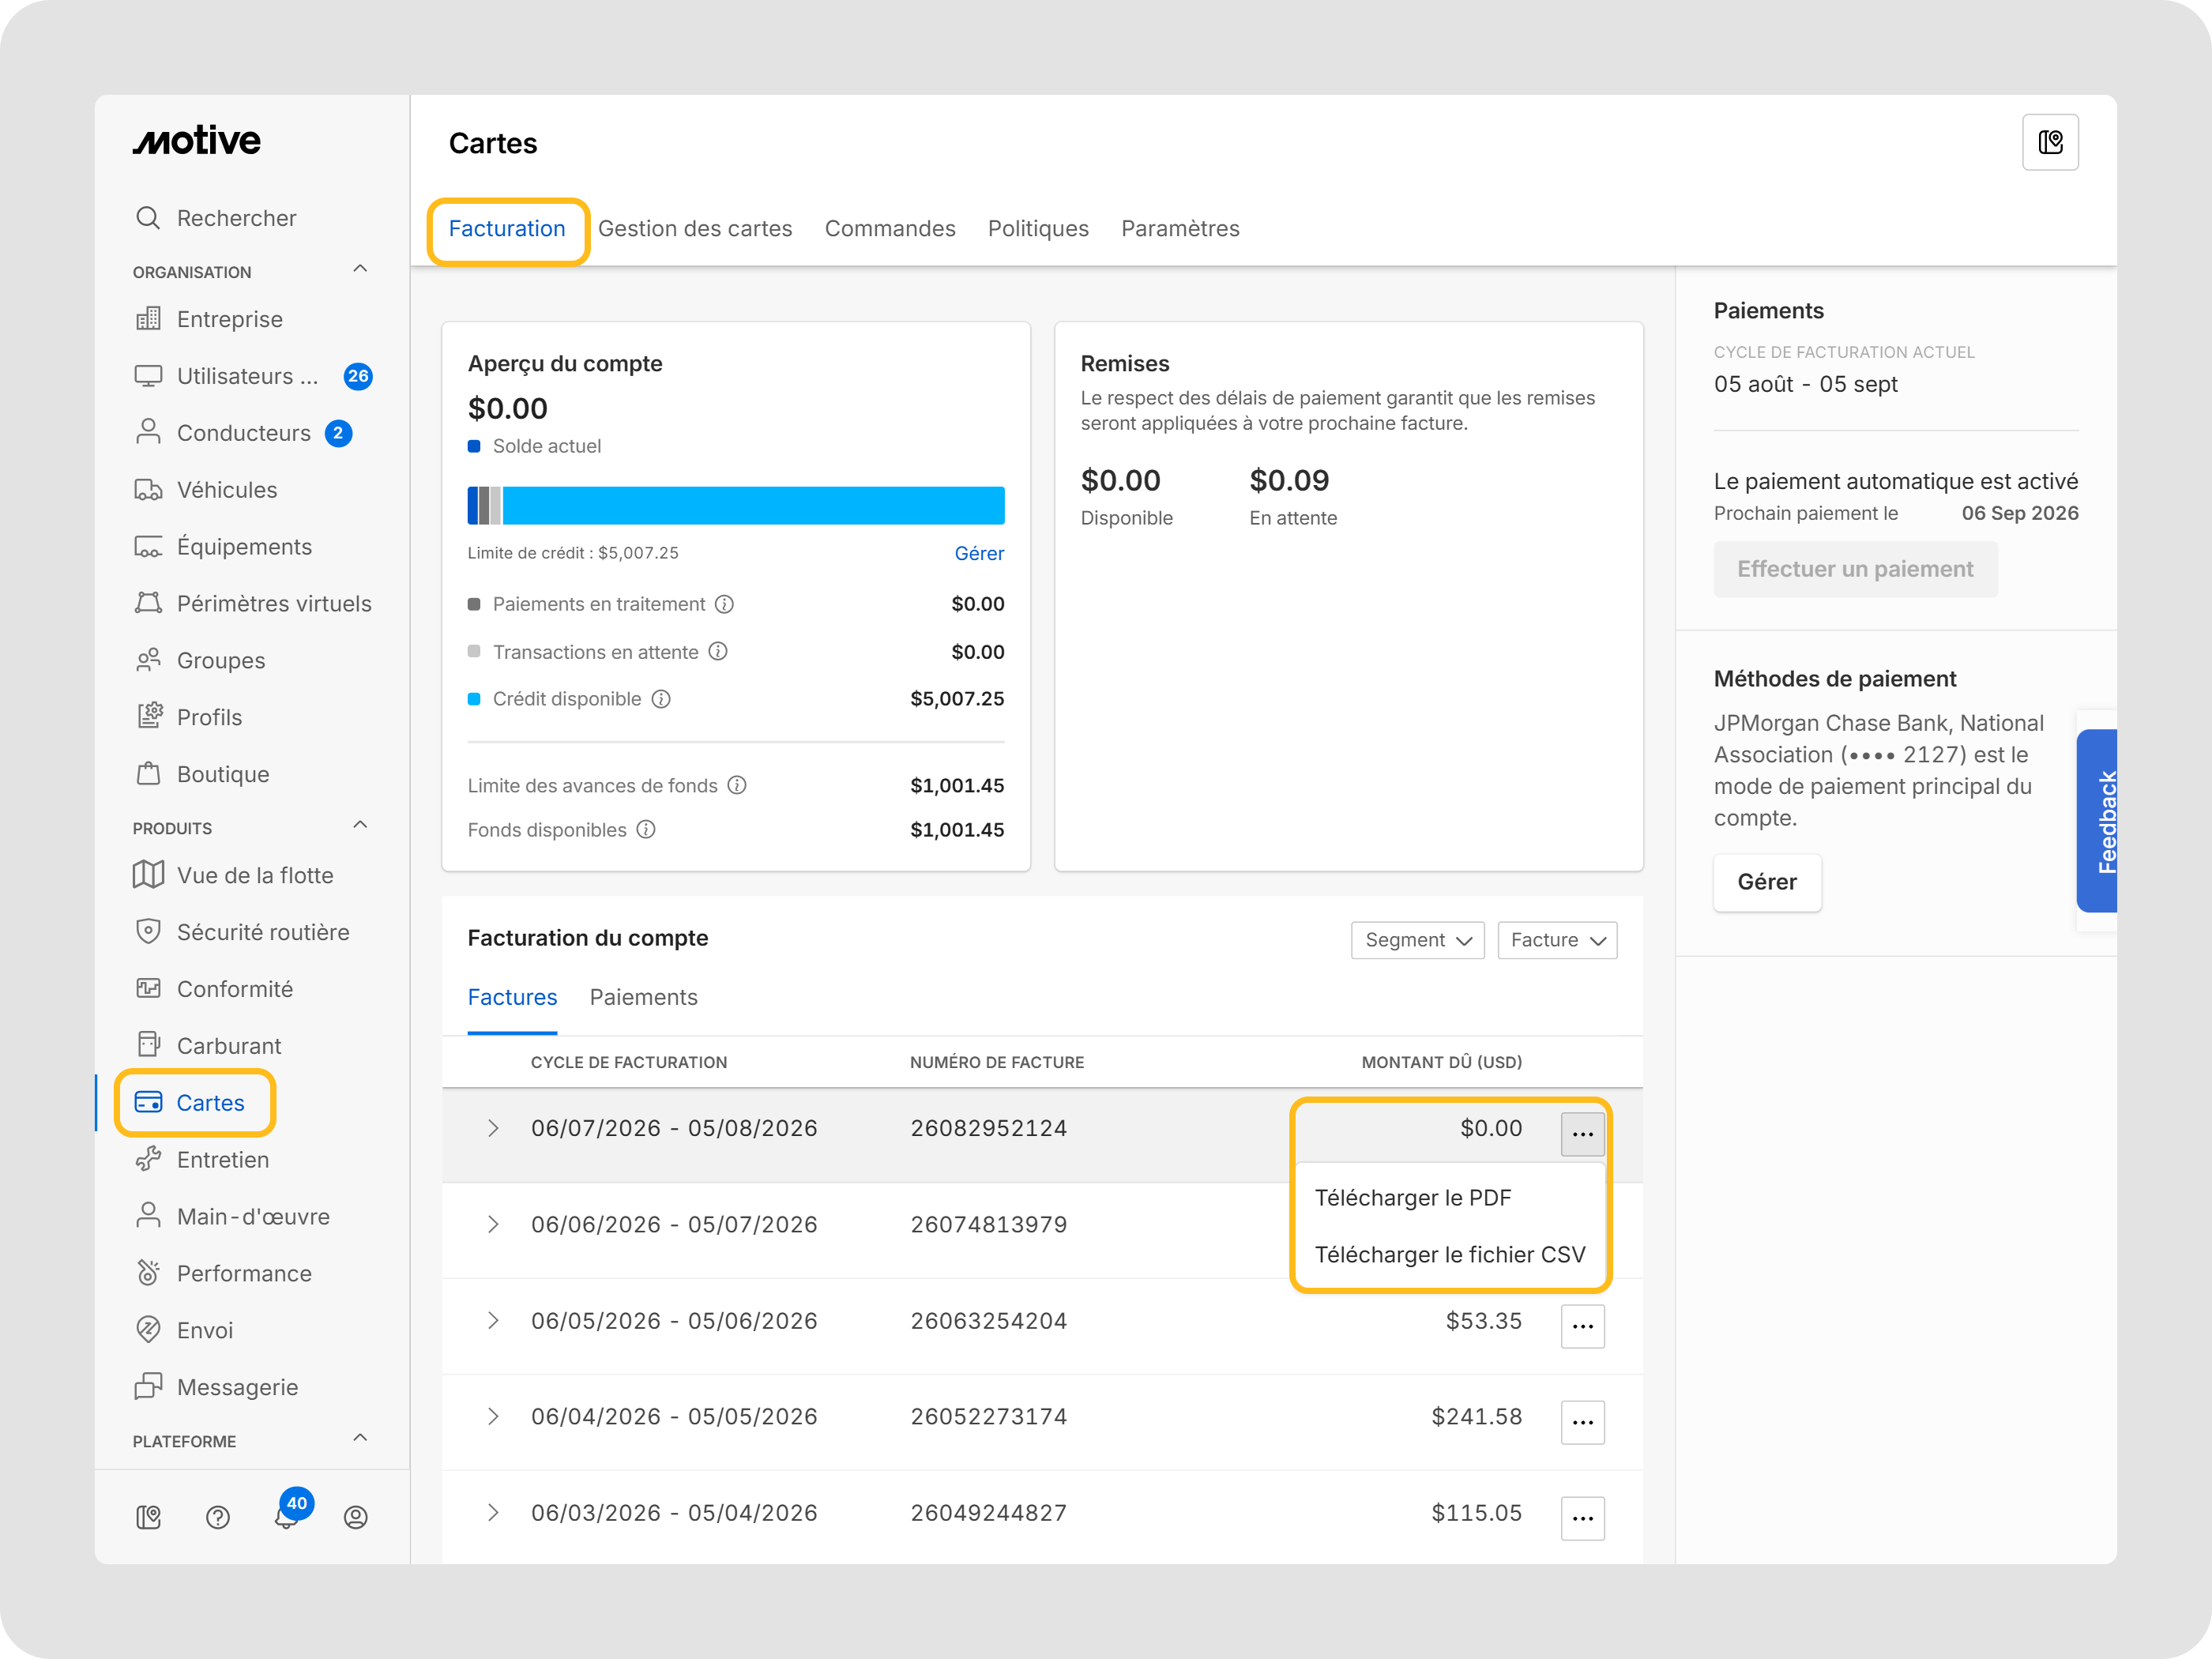Open the Équipements trailer icon
Viewport: 2212px width, 1659px height.
(x=148, y=547)
